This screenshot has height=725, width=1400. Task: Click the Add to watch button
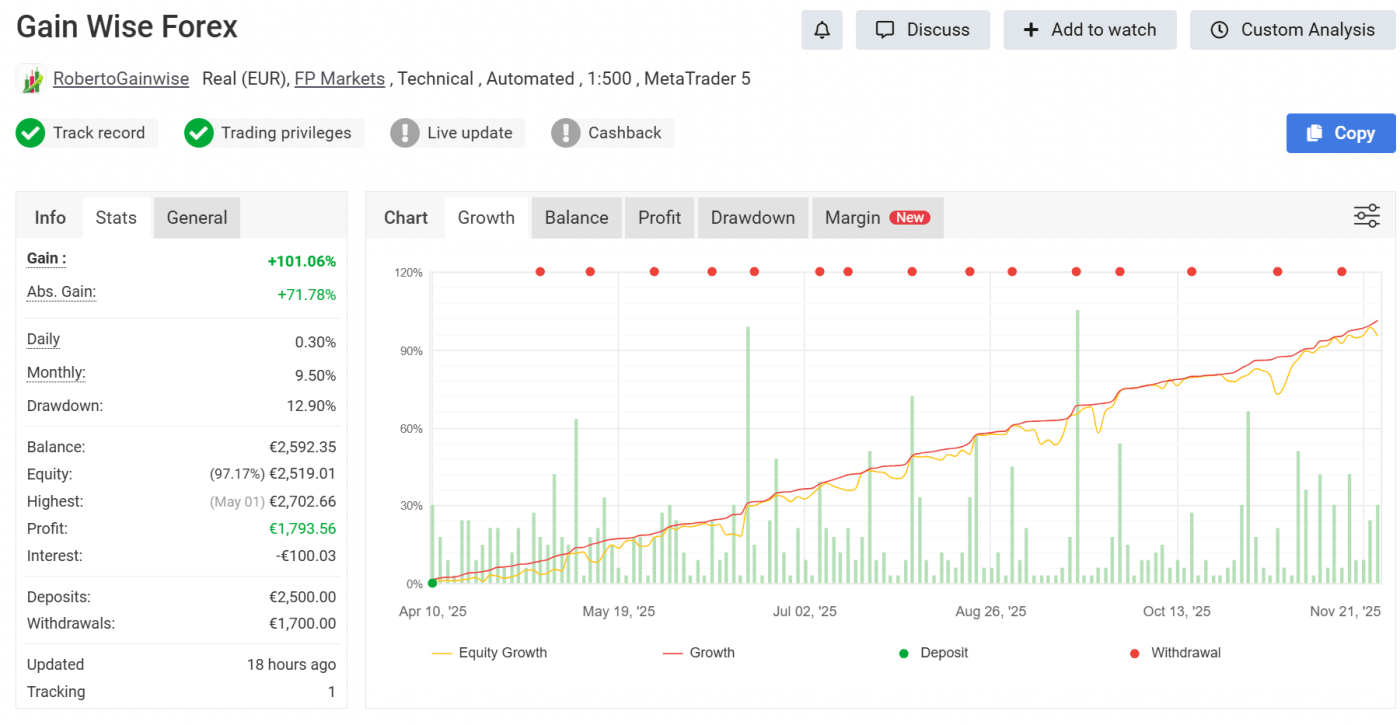pos(1090,30)
